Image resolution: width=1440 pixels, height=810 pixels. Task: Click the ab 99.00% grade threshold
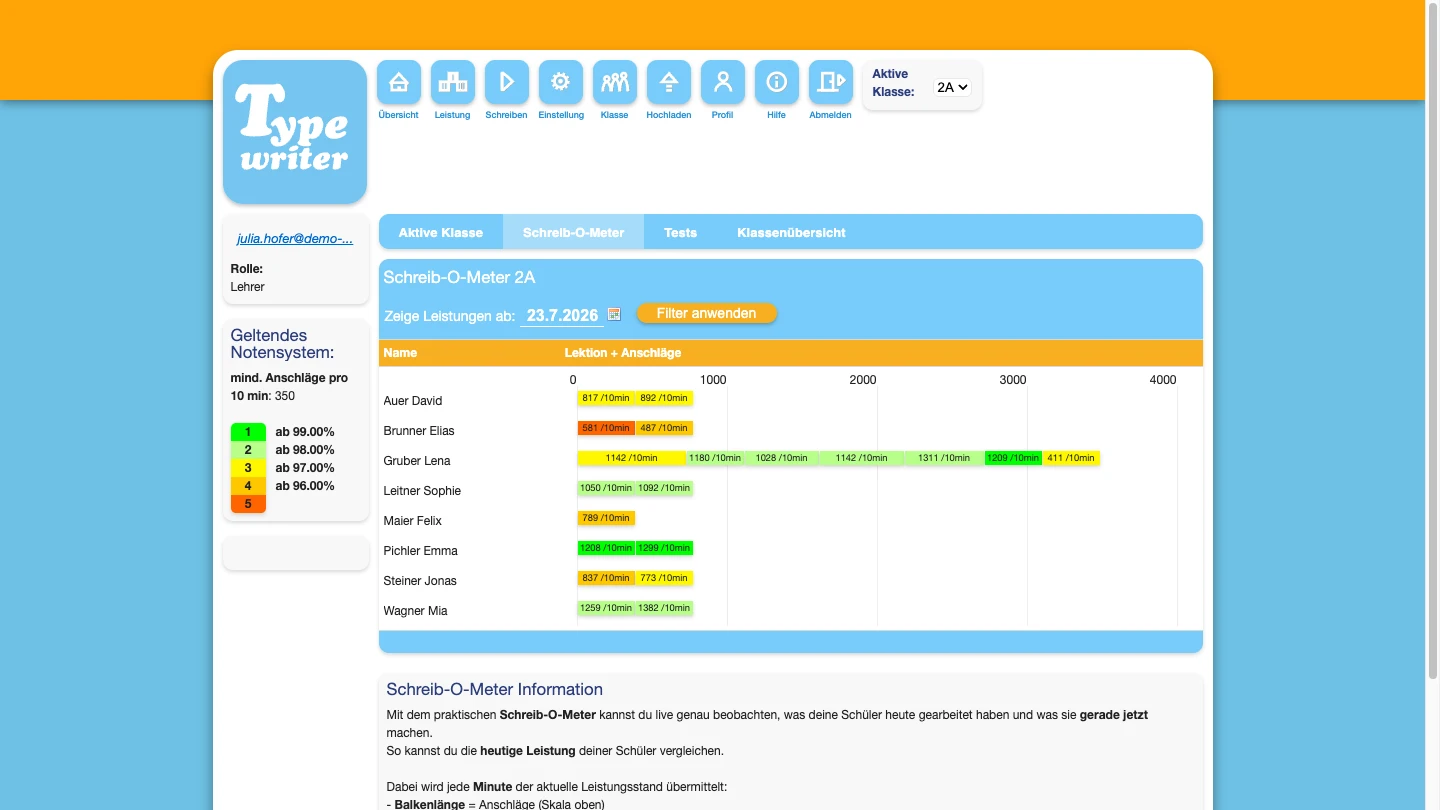click(x=305, y=432)
